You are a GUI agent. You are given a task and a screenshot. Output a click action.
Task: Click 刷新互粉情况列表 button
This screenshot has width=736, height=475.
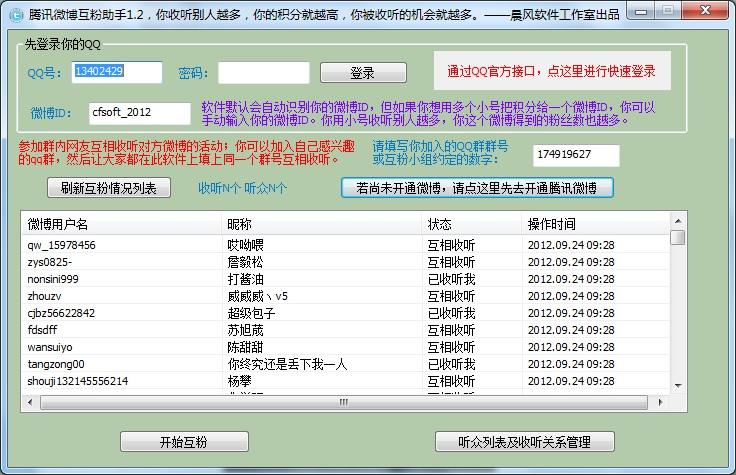click(x=108, y=188)
